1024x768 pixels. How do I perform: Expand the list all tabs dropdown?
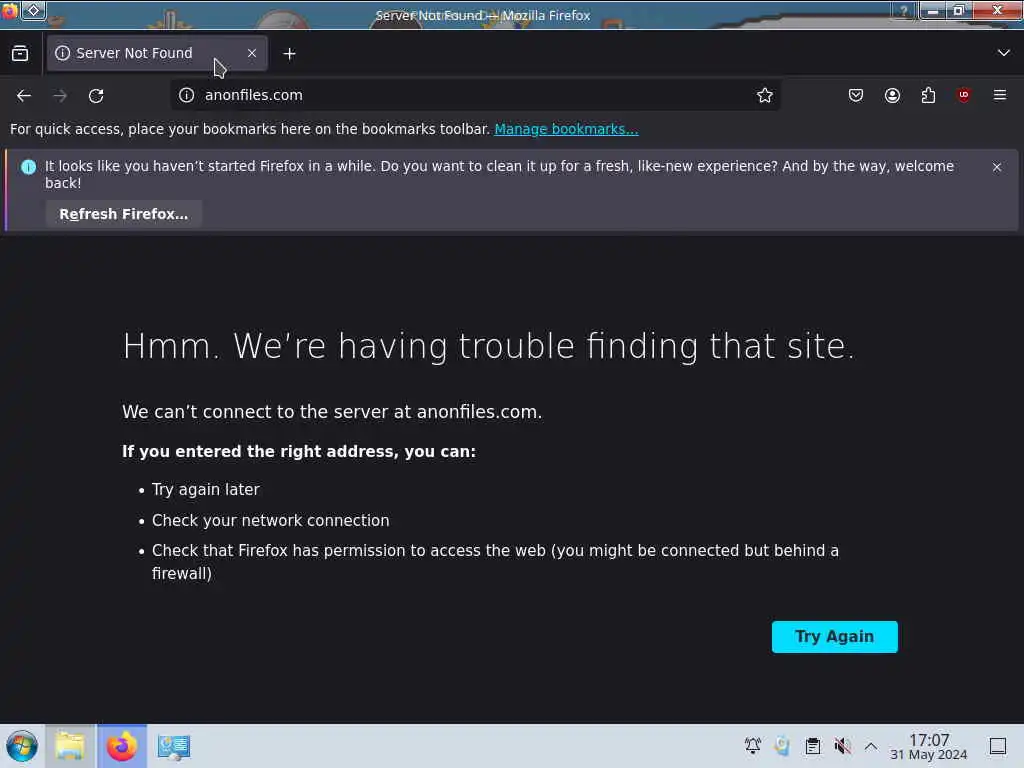coord(1004,53)
